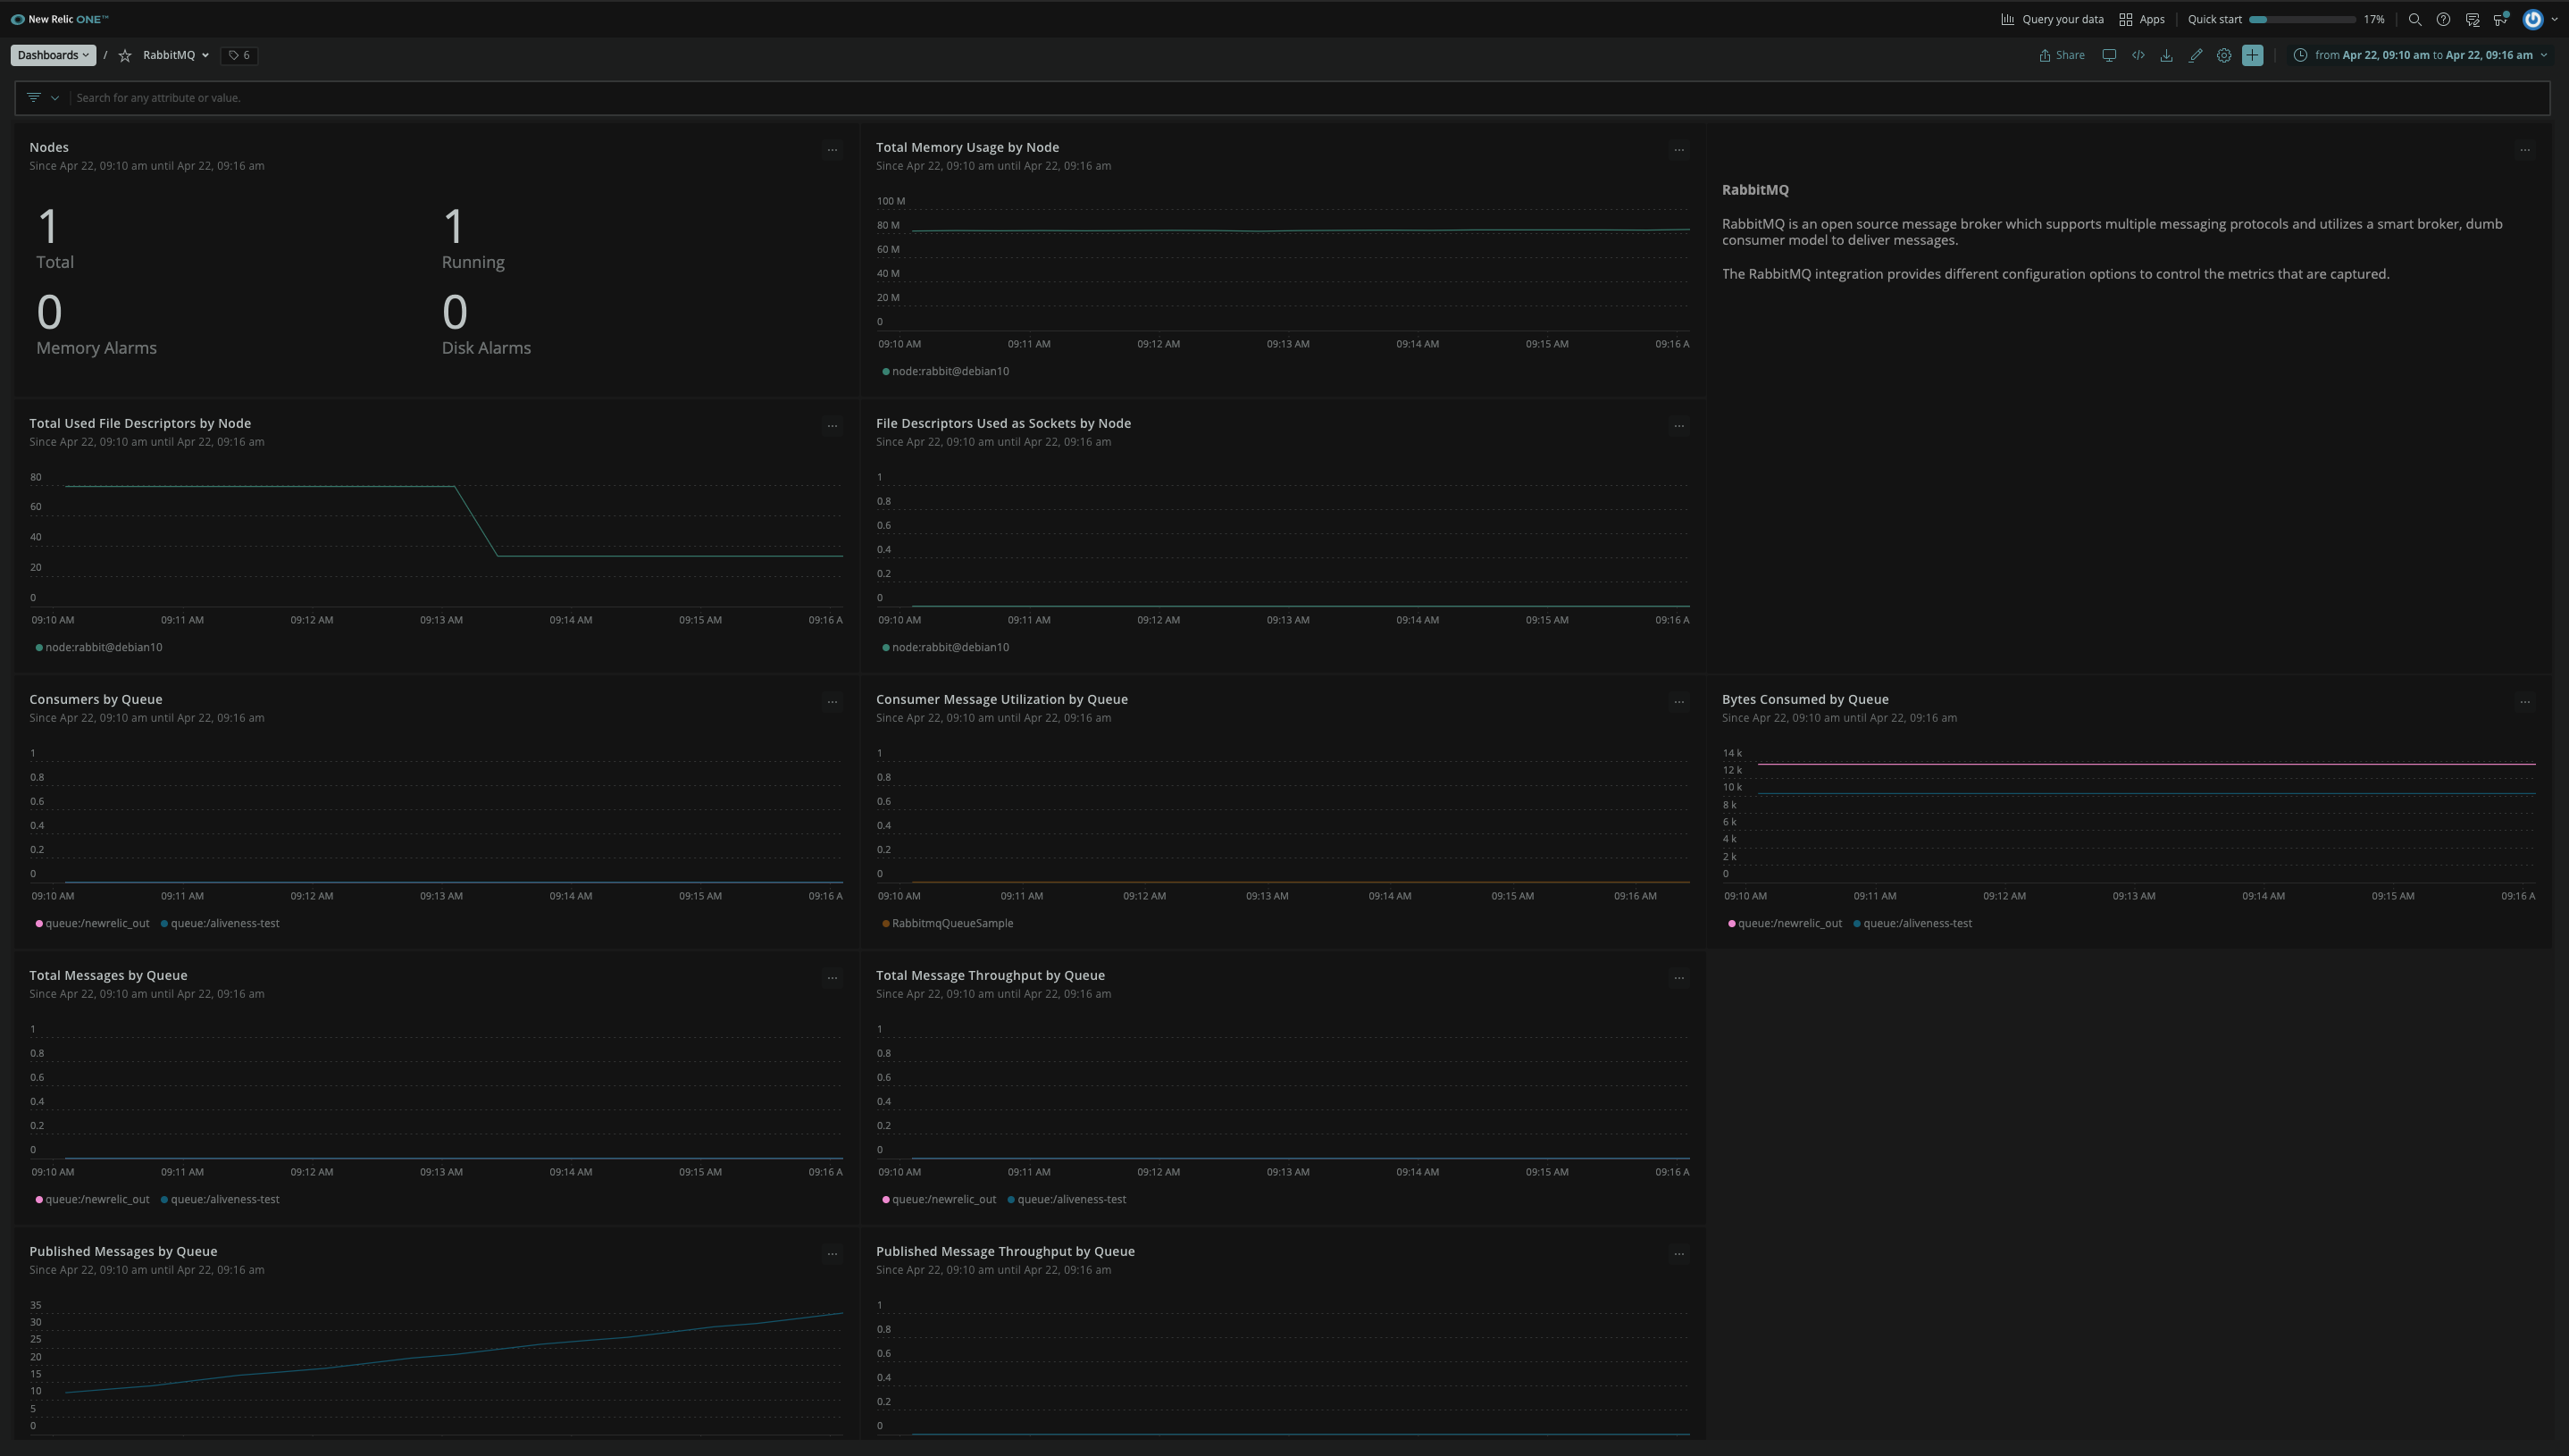
Task: Toggle the queue:/aliveness-test legend in Consumers by Queue
Action: 224,924
